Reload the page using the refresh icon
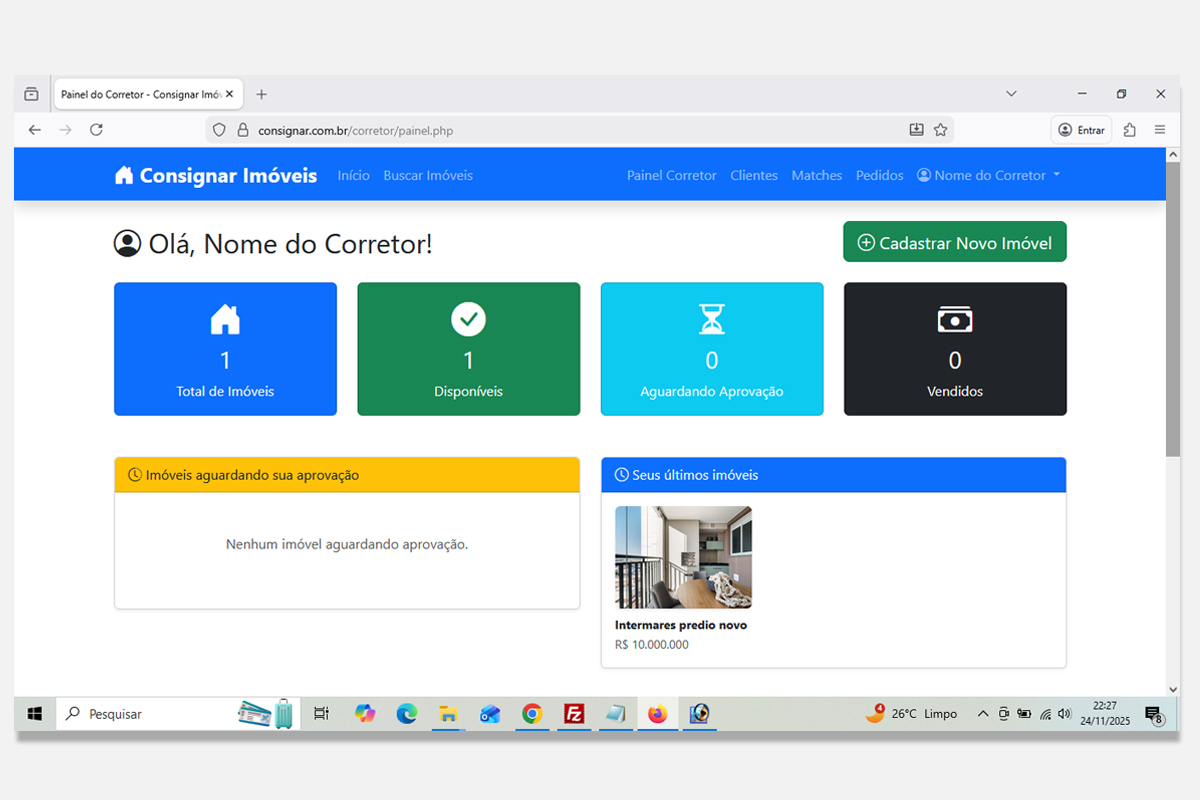 coord(96,130)
